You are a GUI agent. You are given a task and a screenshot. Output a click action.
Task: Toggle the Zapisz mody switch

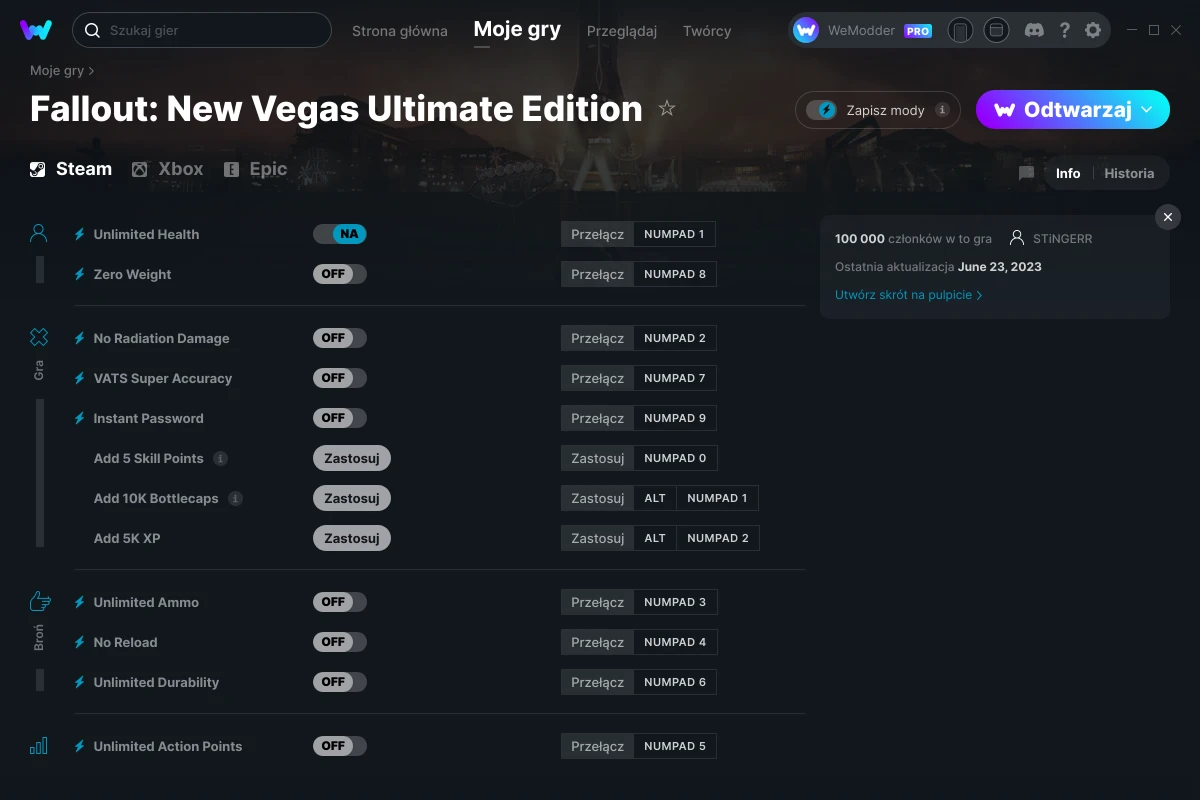[x=822, y=110]
